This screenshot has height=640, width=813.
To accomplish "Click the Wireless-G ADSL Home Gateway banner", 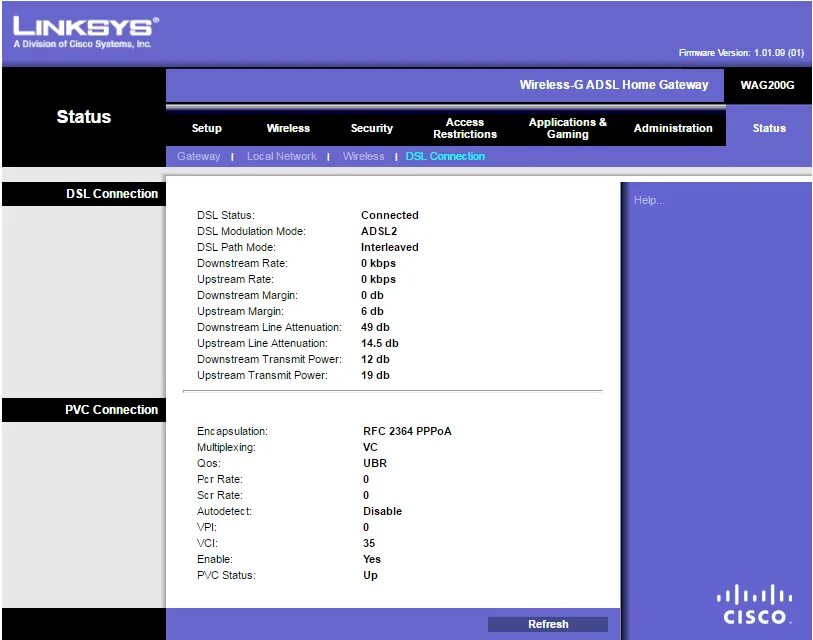I will pyautogui.click(x=613, y=86).
